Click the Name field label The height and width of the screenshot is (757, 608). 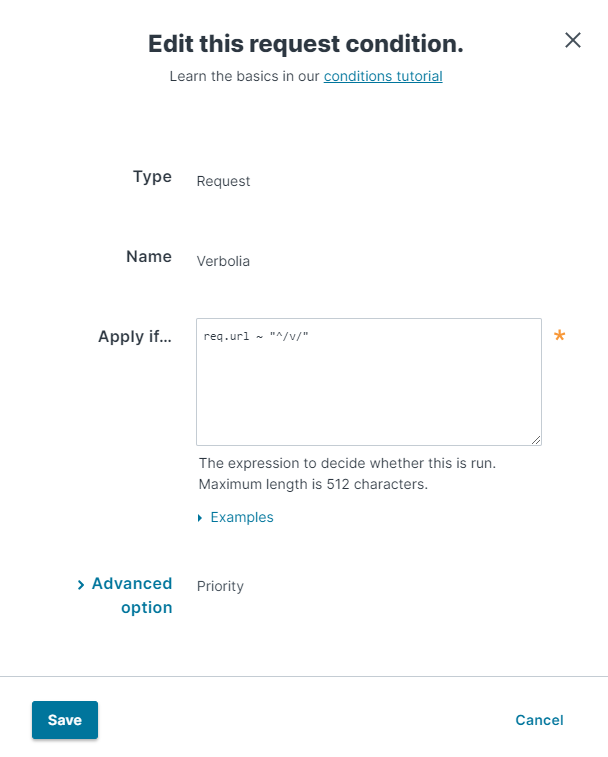point(149,256)
